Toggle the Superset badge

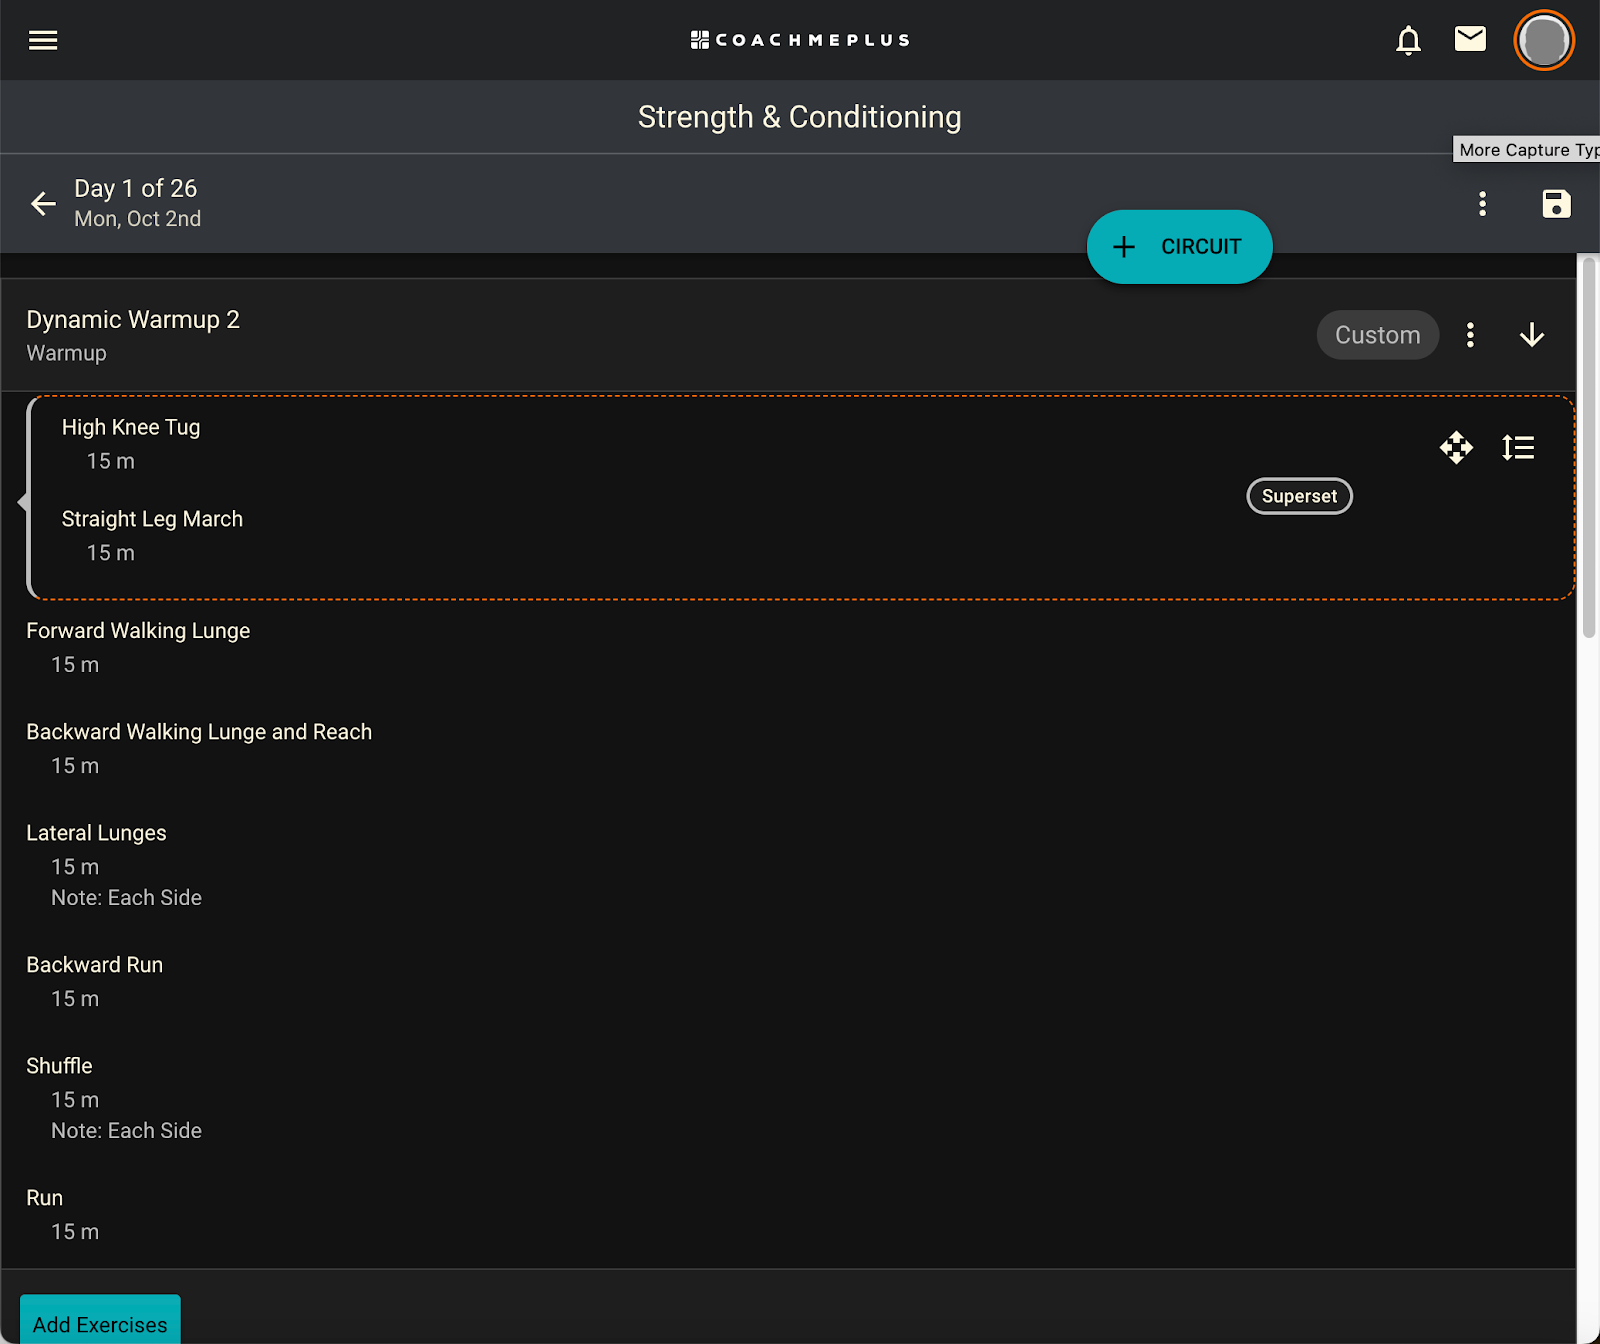click(1299, 496)
